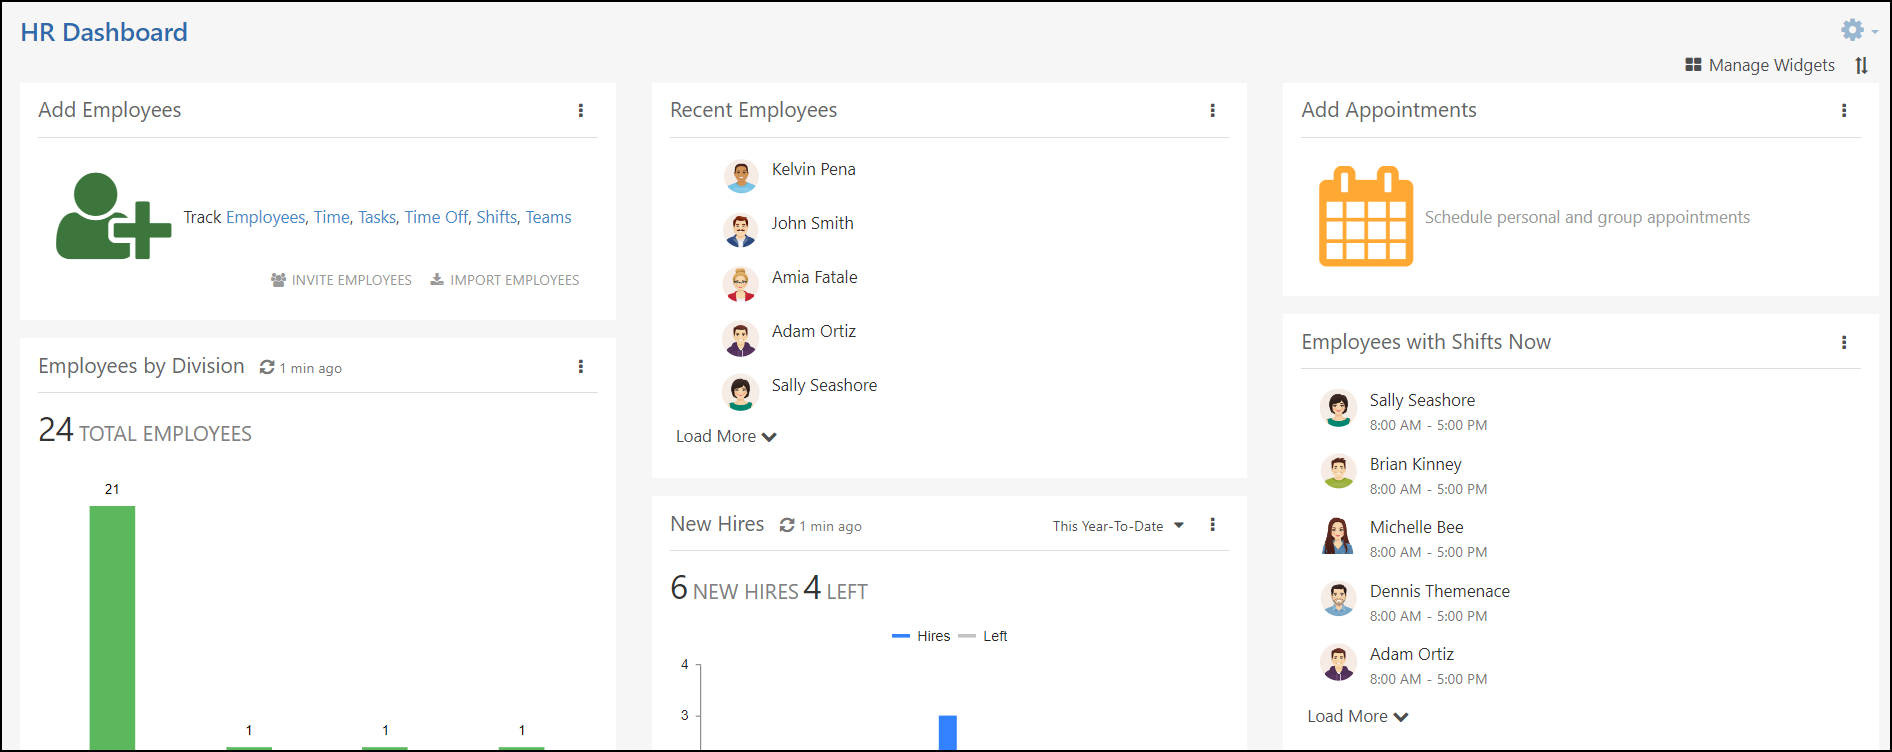
Task: Click Adam Ortiz's avatar in Recent Employees
Action: pyautogui.click(x=741, y=338)
